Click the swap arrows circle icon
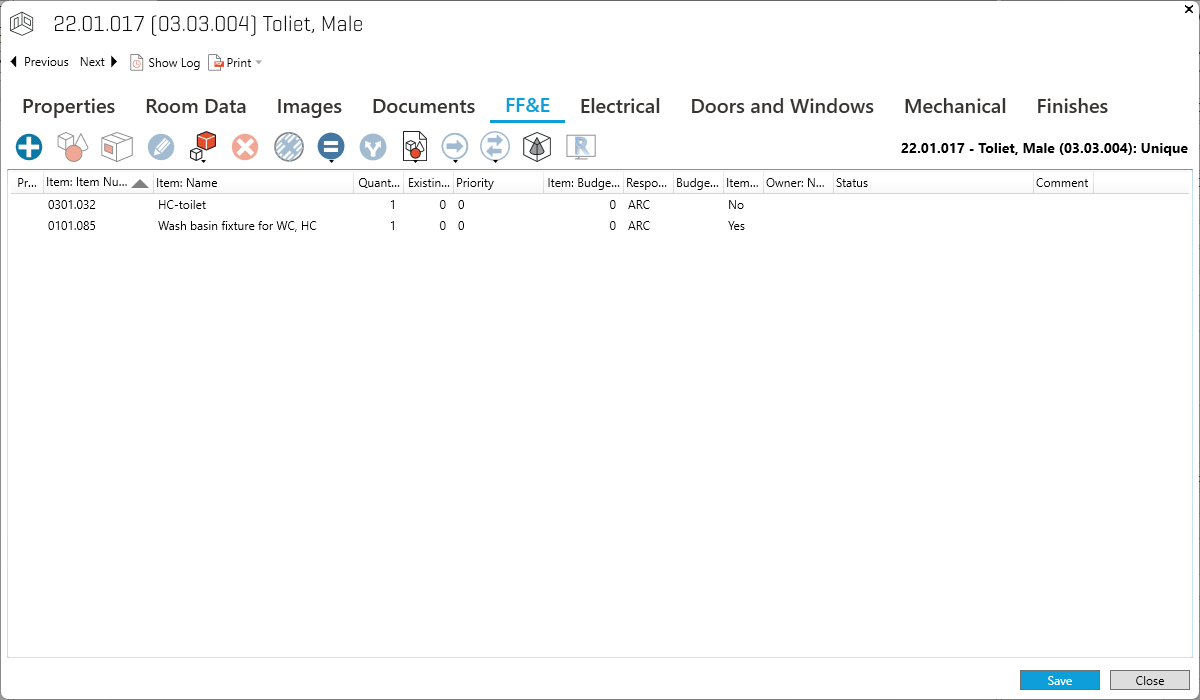Image resolution: width=1200 pixels, height=700 pixels. pyautogui.click(x=495, y=147)
